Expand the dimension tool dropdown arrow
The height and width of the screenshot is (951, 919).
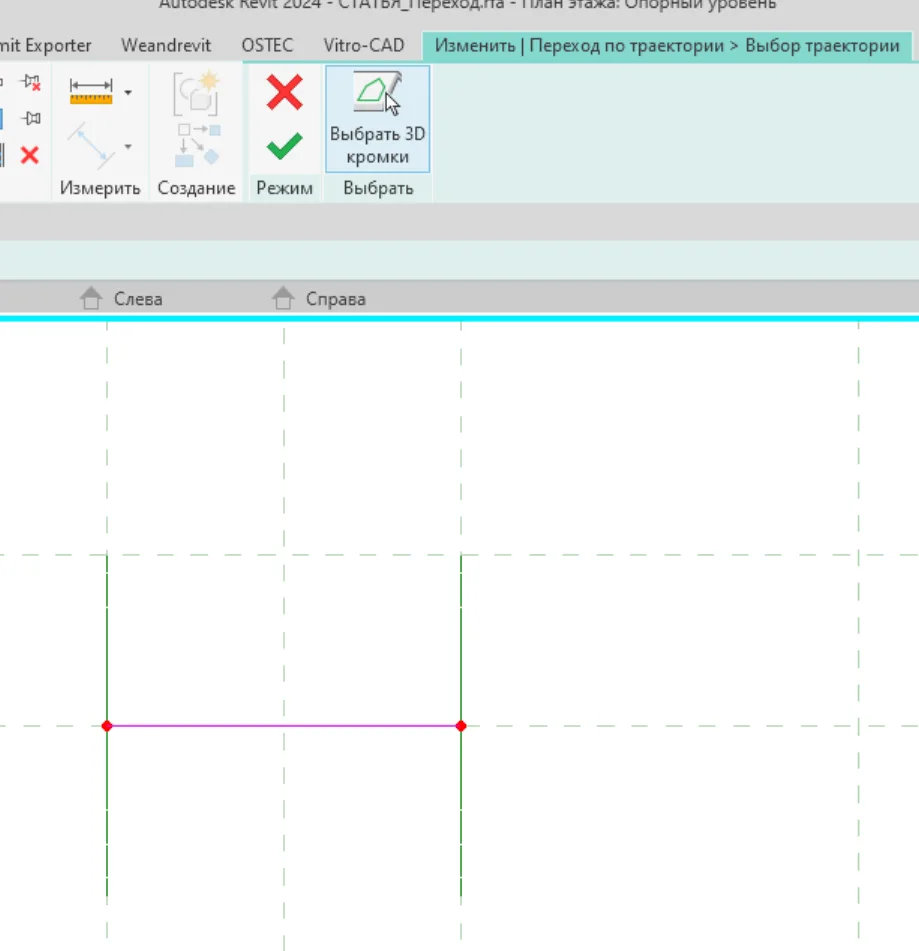tap(128, 148)
